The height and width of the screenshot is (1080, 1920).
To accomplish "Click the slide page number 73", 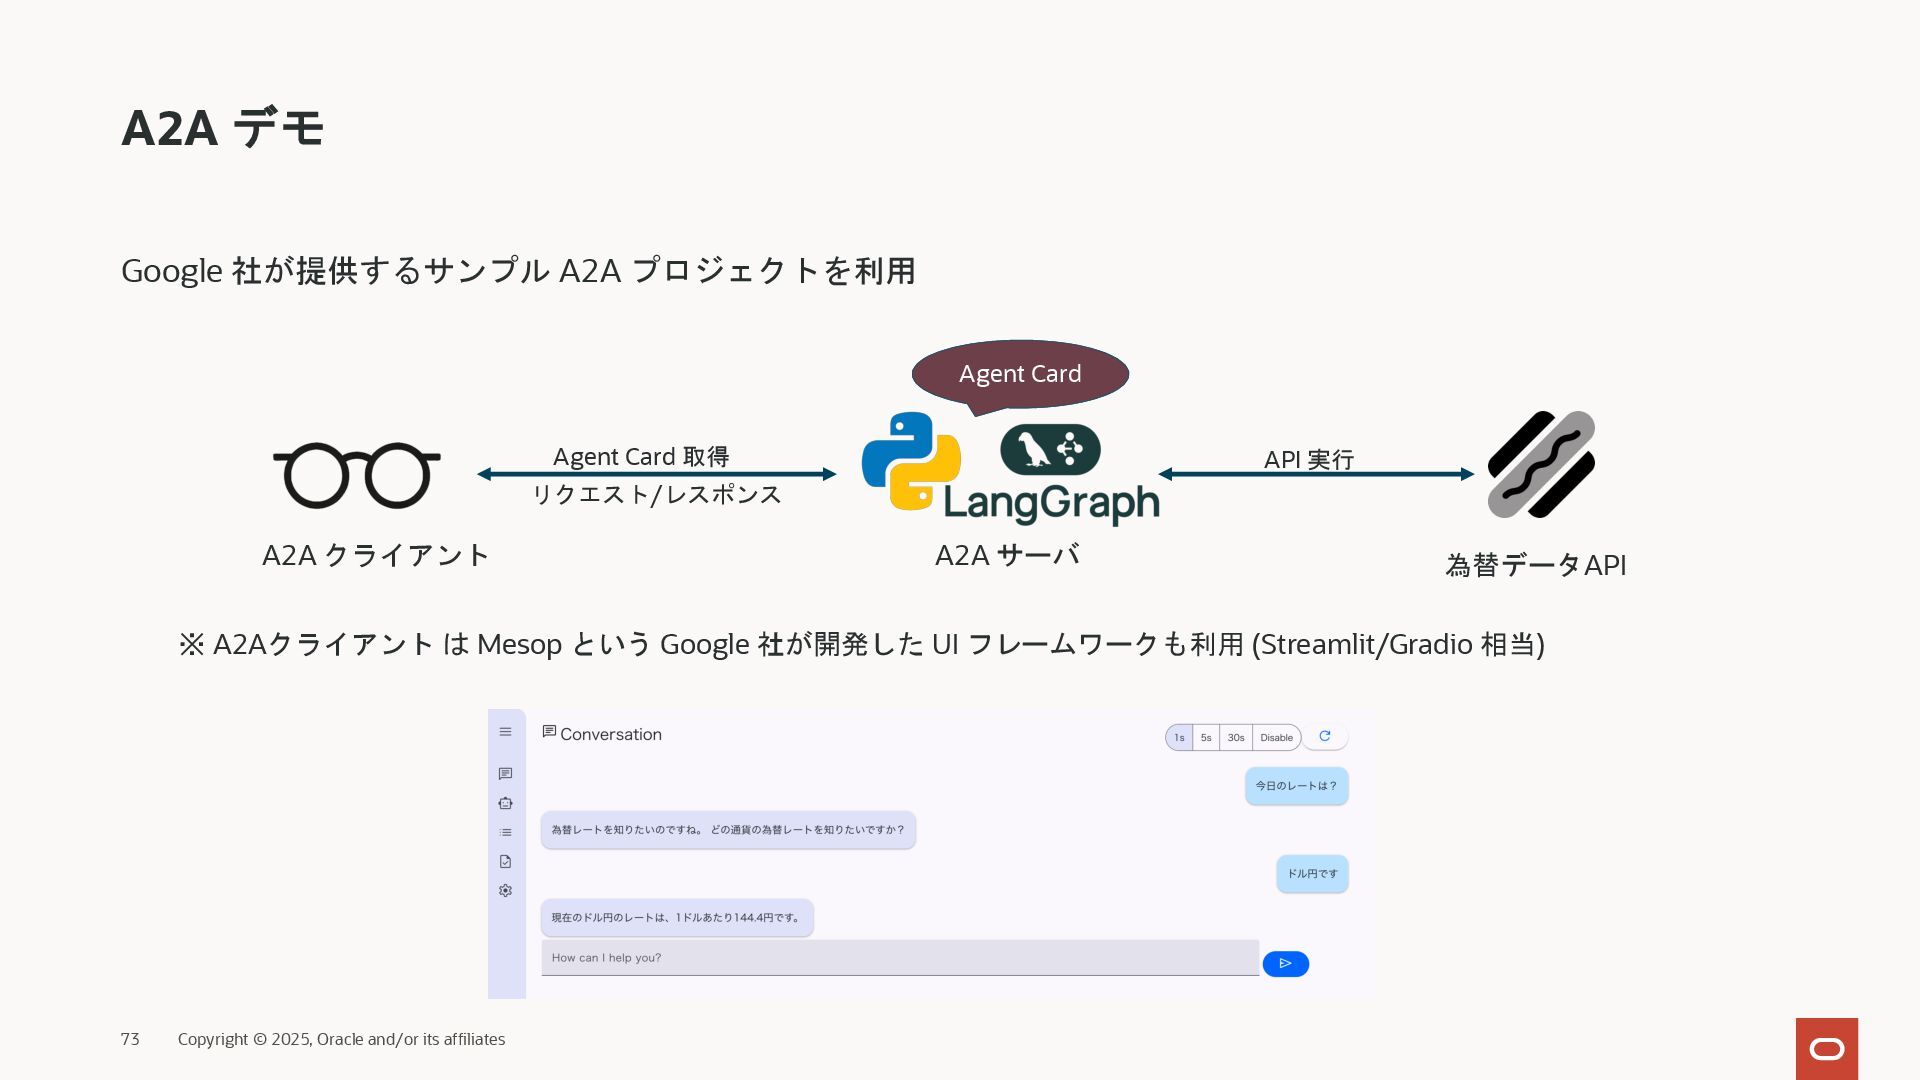I will tap(130, 1040).
